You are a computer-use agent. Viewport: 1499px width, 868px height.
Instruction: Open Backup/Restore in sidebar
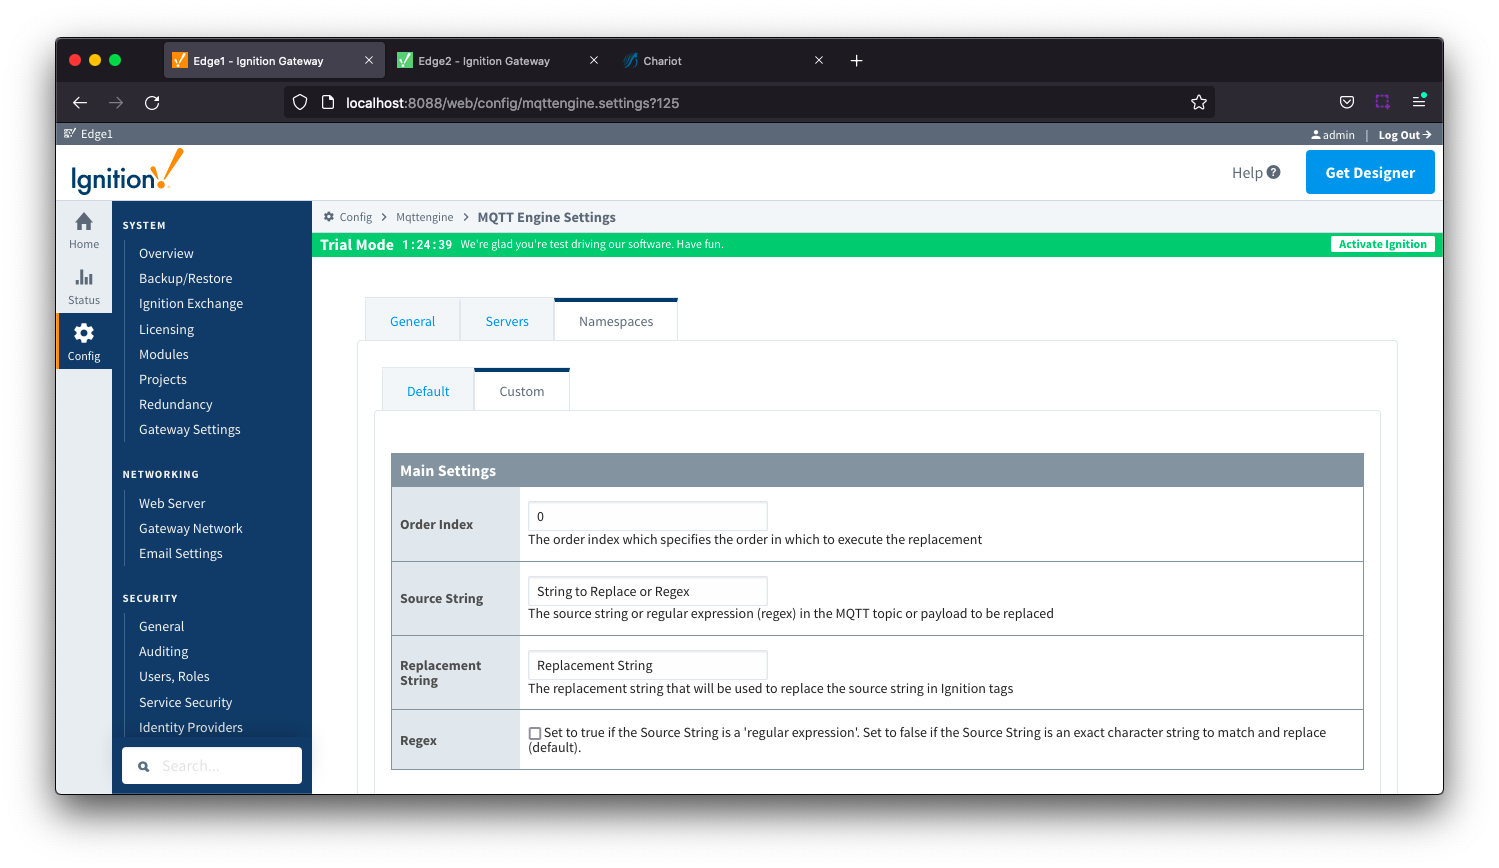185,278
